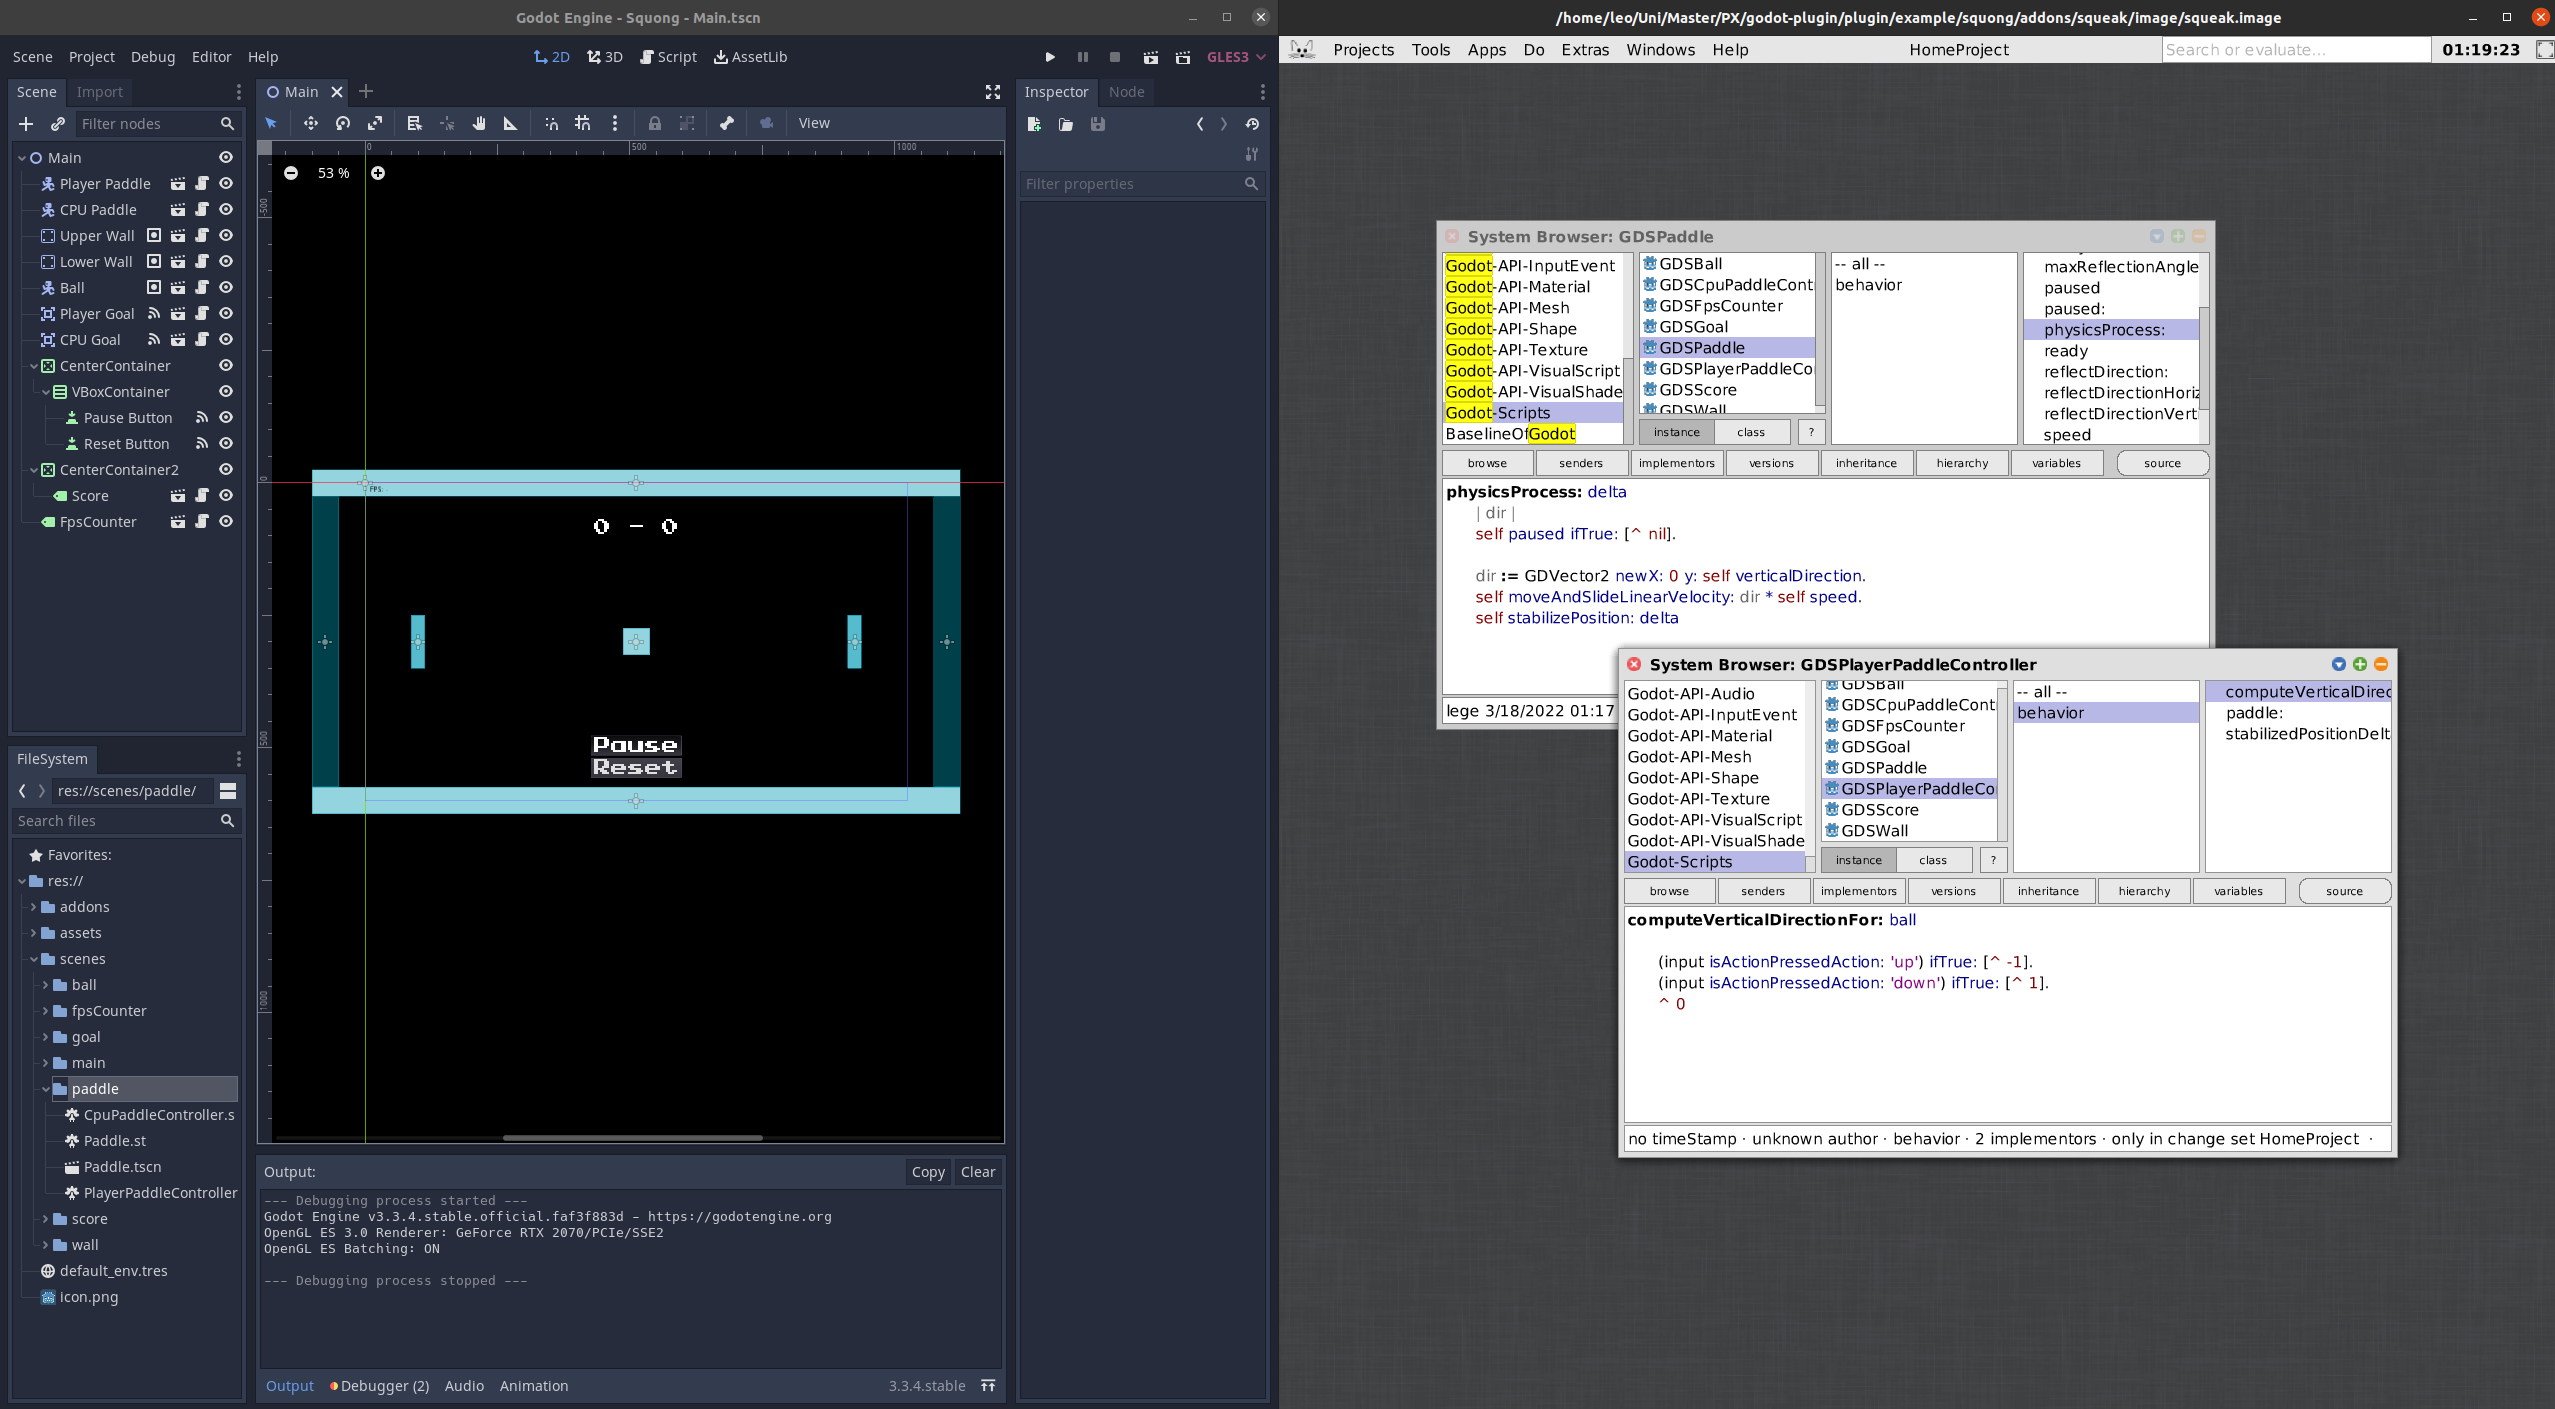The height and width of the screenshot is (1409, 2555).
Task: Collapse the CenterContainer tree node
Action: 34,366
